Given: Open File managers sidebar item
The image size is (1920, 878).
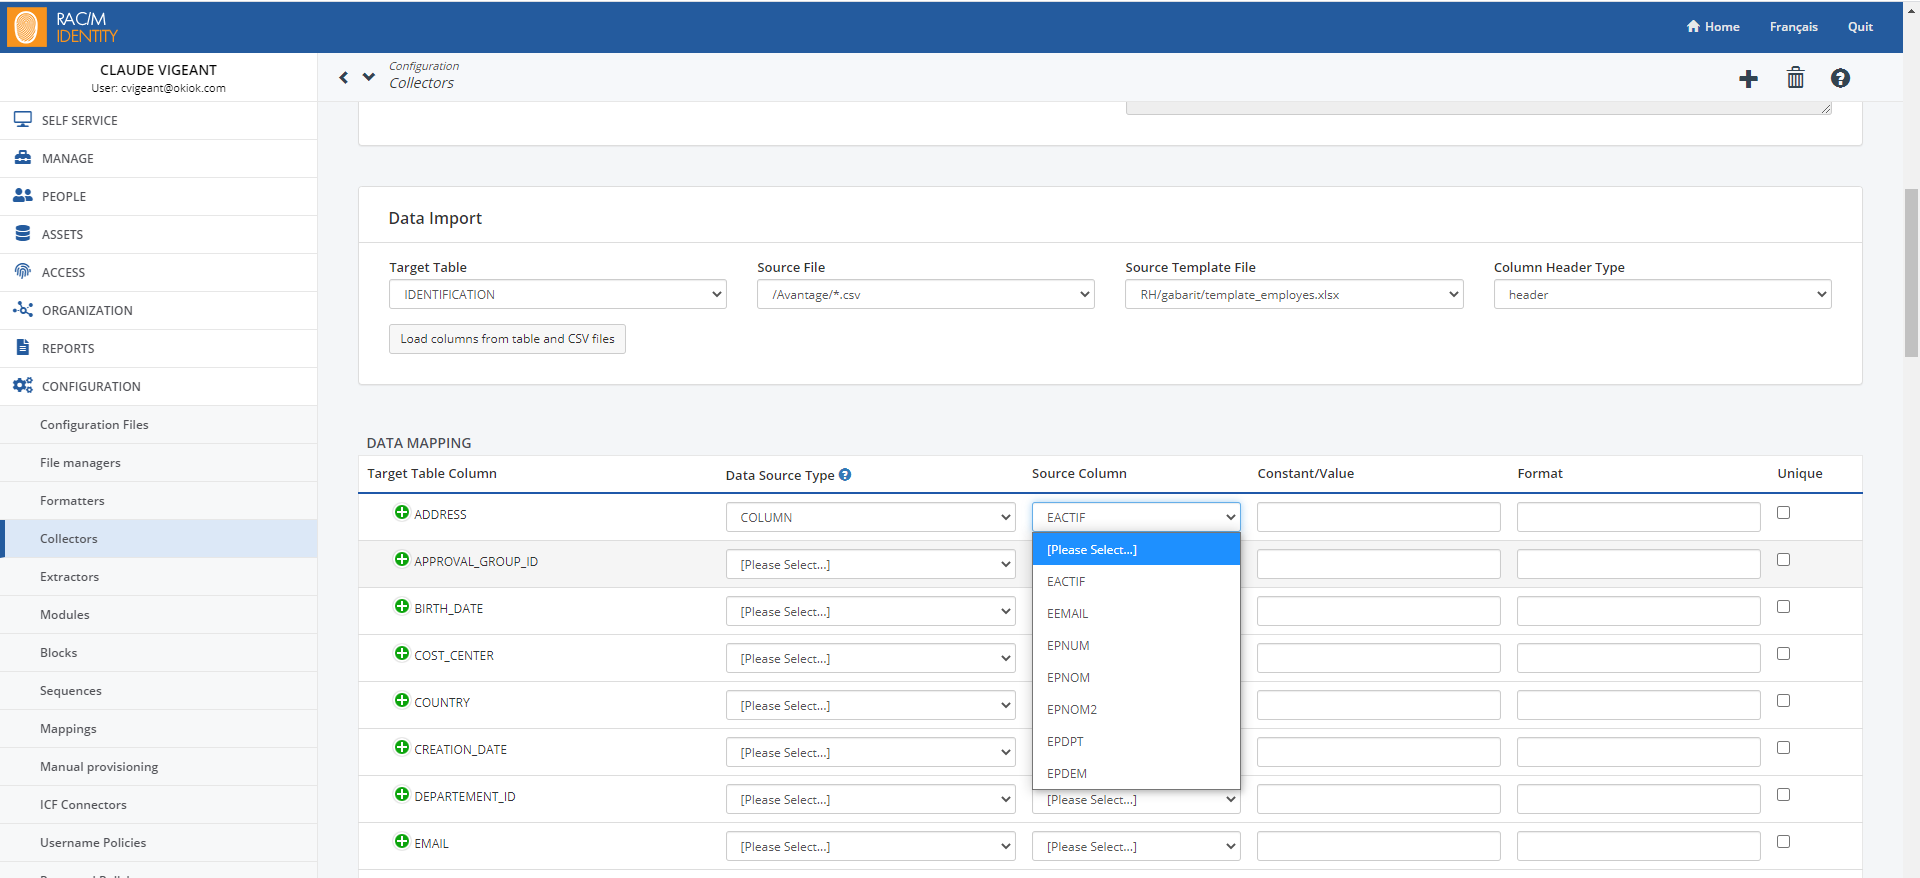Looking at the screenshot, I should pyautogui.click(x=159, y=462).
